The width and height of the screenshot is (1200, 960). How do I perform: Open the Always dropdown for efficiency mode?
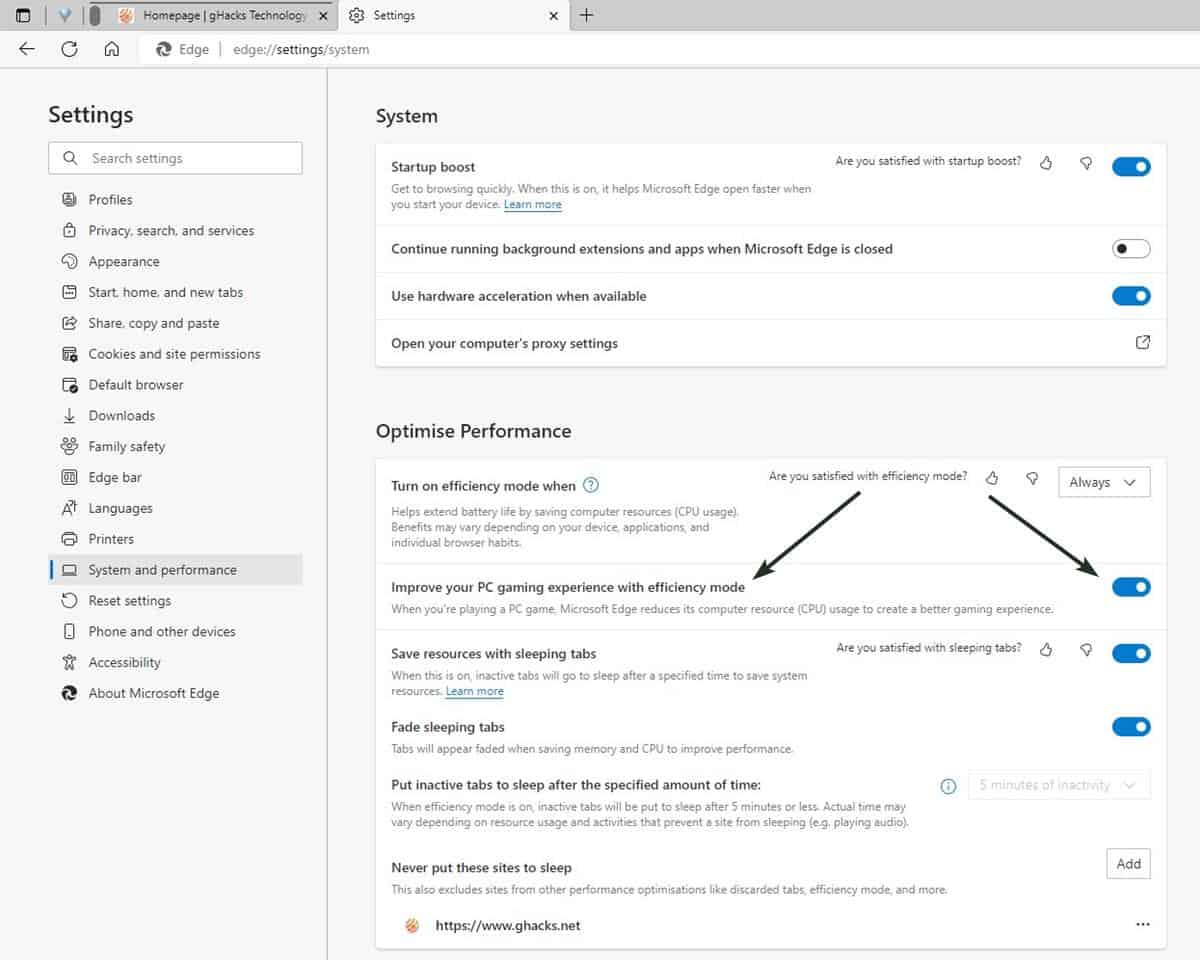[1103, 482]
